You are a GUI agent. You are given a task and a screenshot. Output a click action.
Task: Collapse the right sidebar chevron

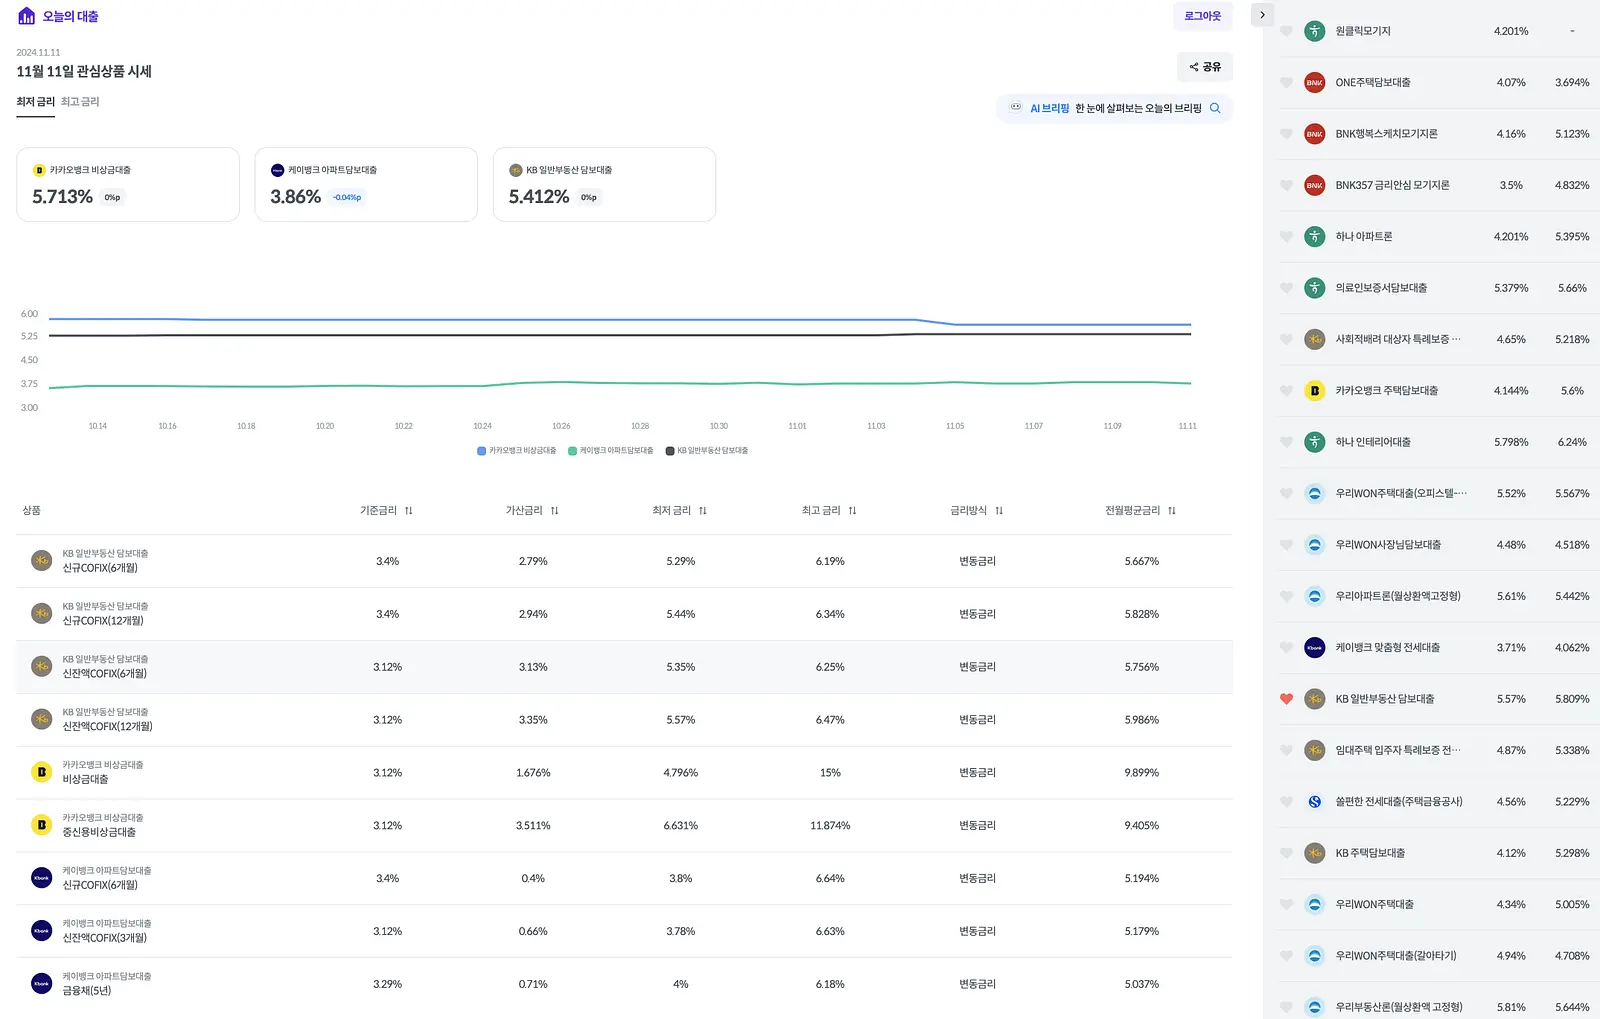[1263, 15]
